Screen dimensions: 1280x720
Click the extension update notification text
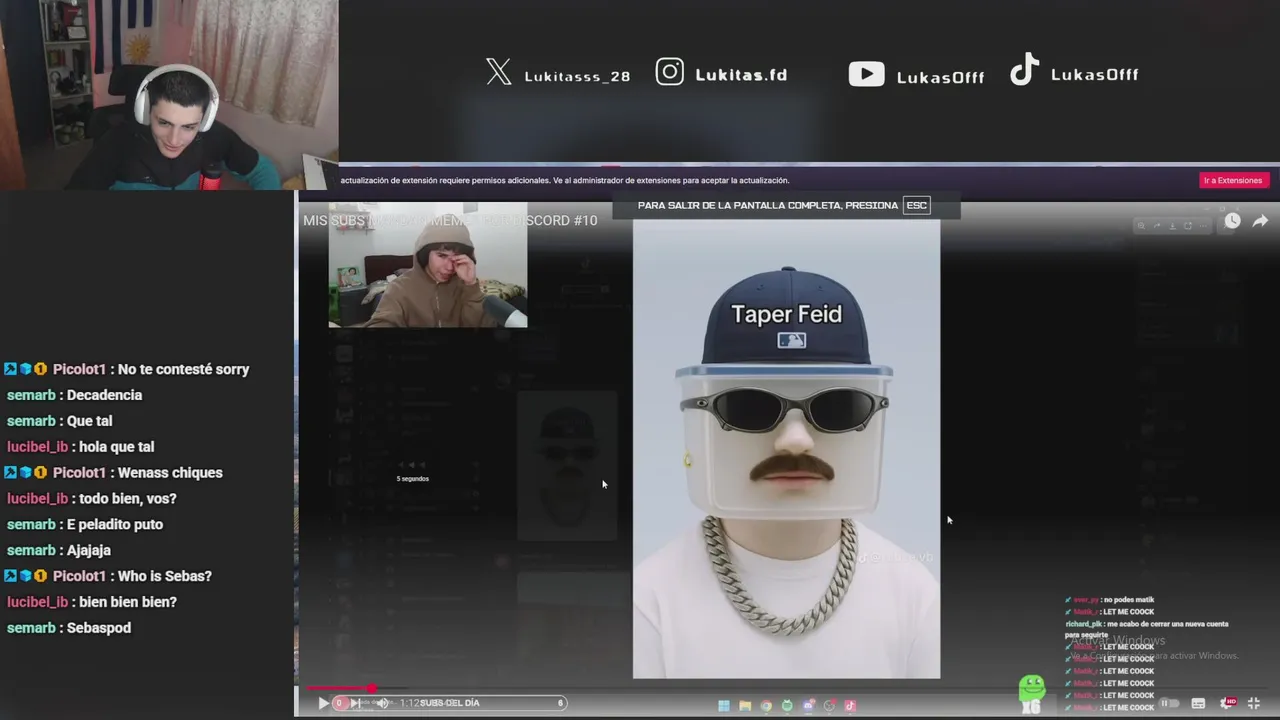pos(565,181)
